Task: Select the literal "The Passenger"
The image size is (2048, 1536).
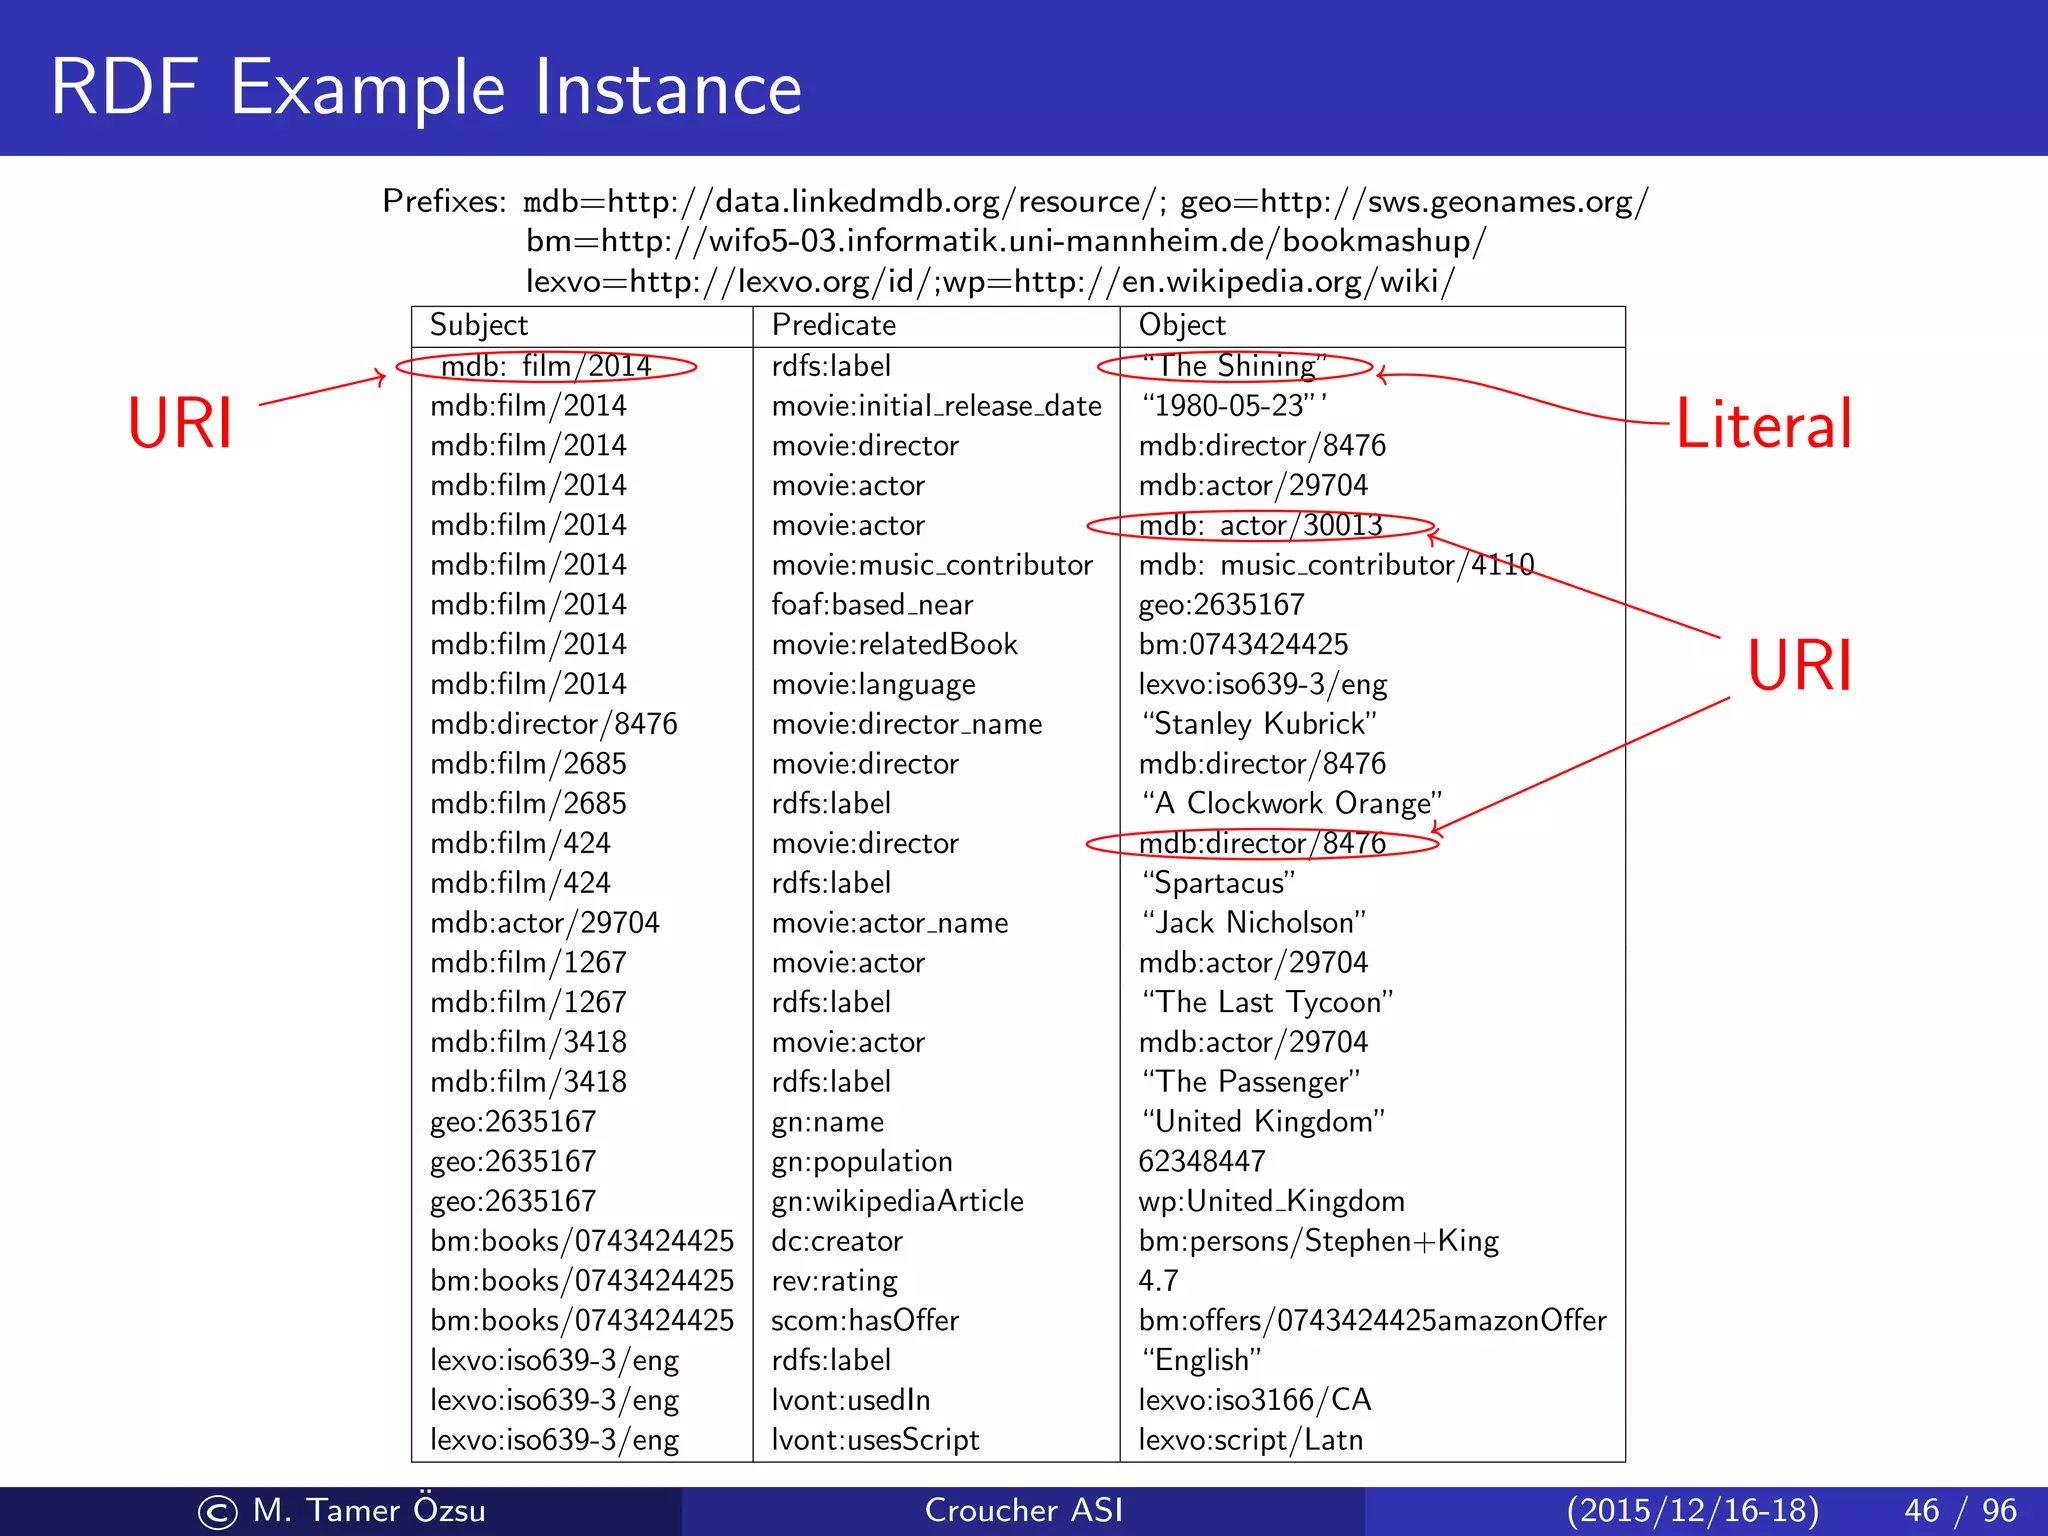Action: tap(1251, 1083)
